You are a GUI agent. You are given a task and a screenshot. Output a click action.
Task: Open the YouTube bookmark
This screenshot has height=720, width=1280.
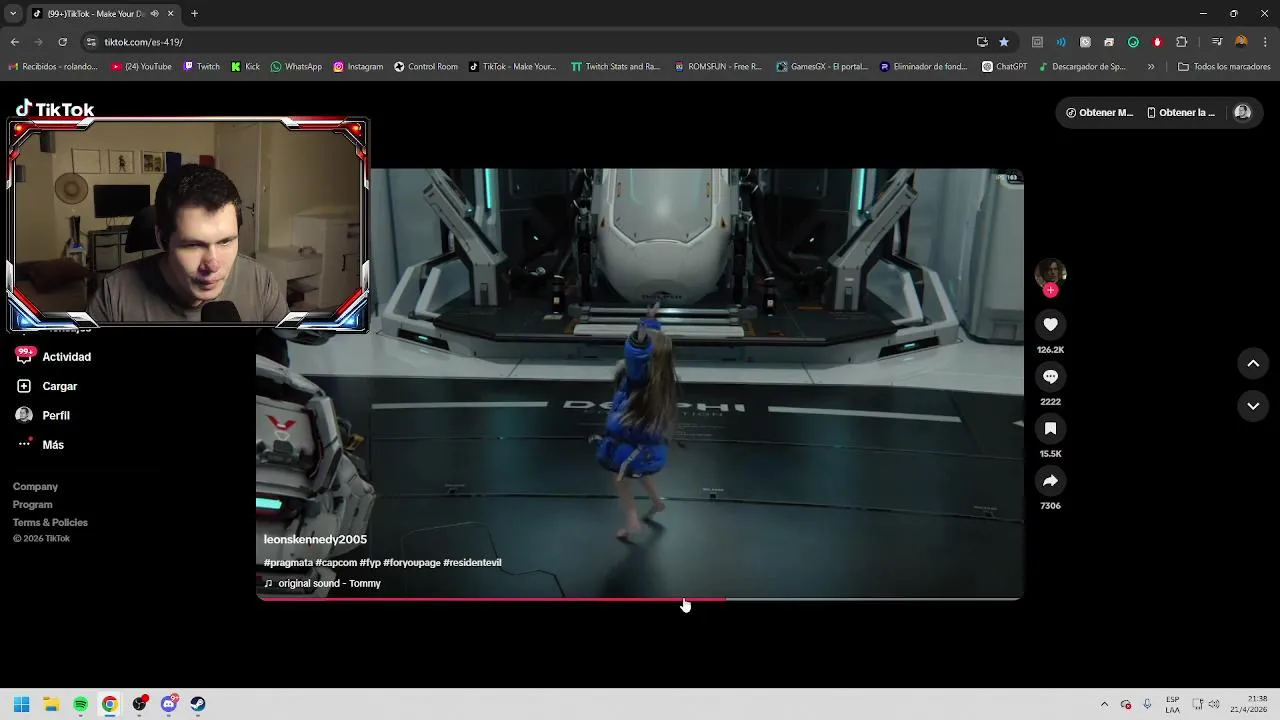(141, 67)
